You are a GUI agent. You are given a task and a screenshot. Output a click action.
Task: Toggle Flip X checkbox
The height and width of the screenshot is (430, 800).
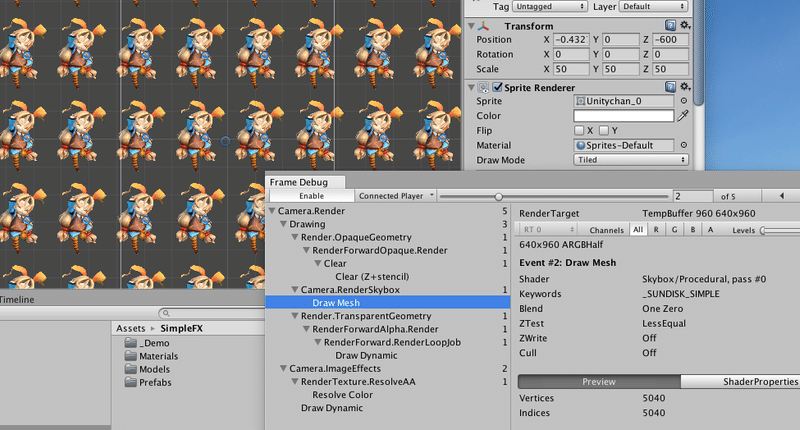click(x=579, y=131)
